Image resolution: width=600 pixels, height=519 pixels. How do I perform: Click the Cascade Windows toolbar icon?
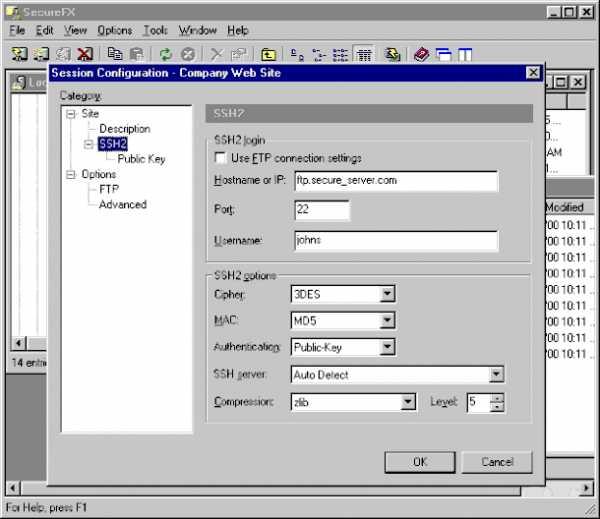[x=444, y=54]
